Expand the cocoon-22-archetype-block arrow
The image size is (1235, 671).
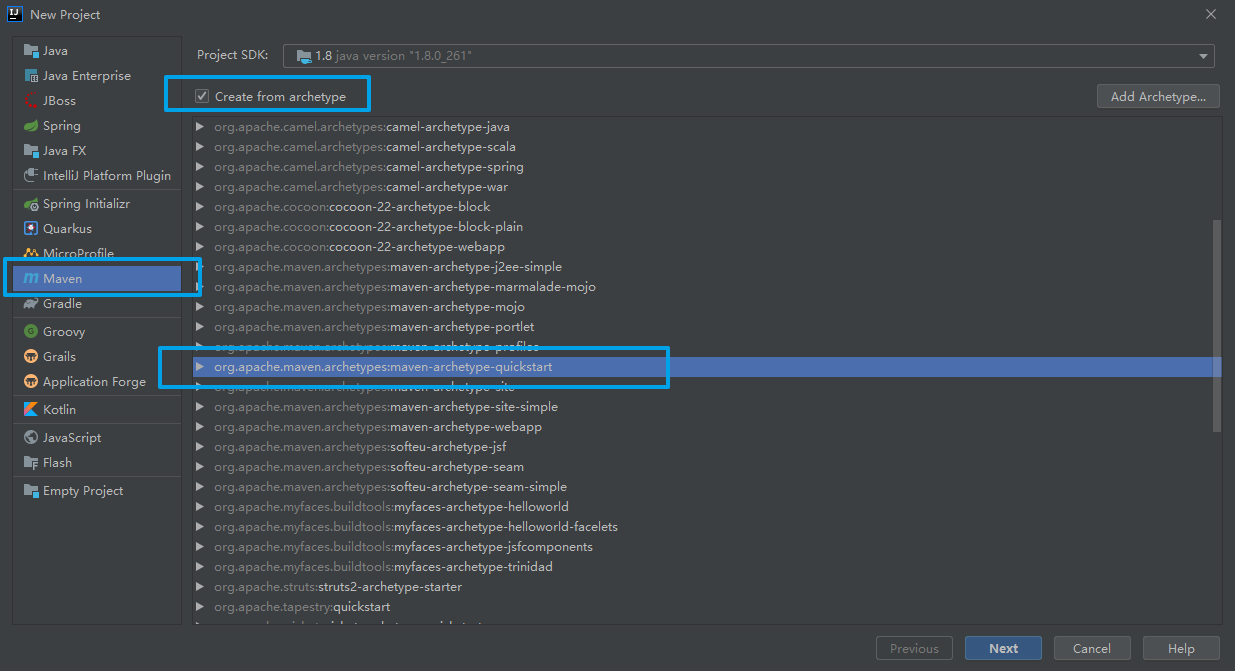200,207
